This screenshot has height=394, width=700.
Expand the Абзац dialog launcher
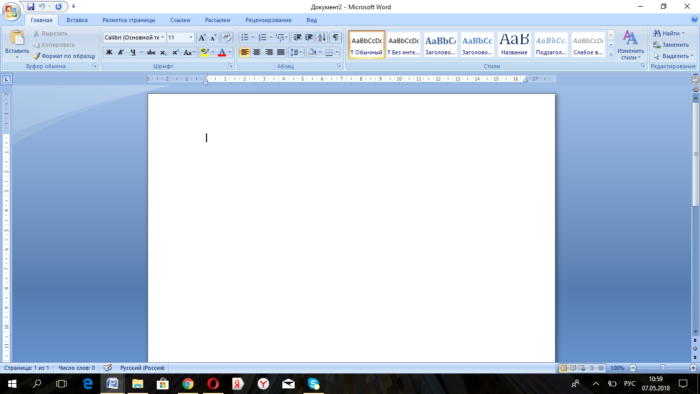(339, 66)
